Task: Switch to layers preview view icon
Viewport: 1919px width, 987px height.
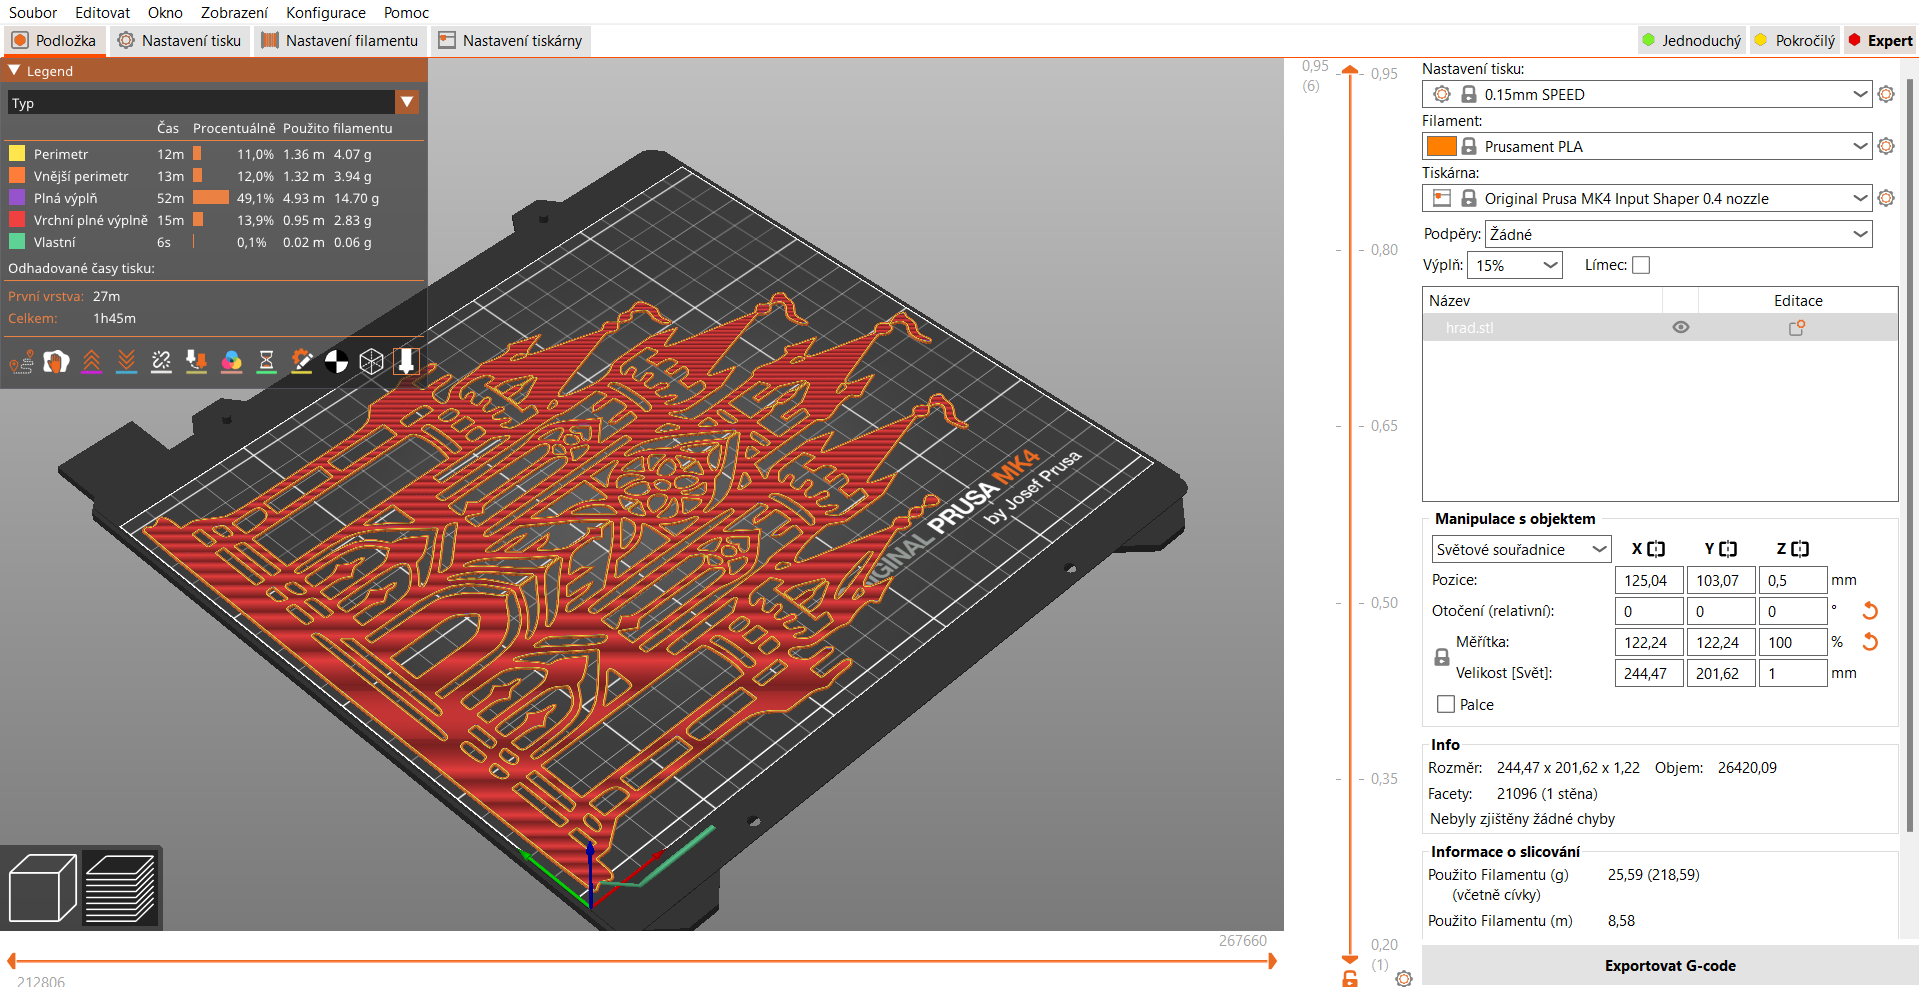Action: tap(120, 888)
